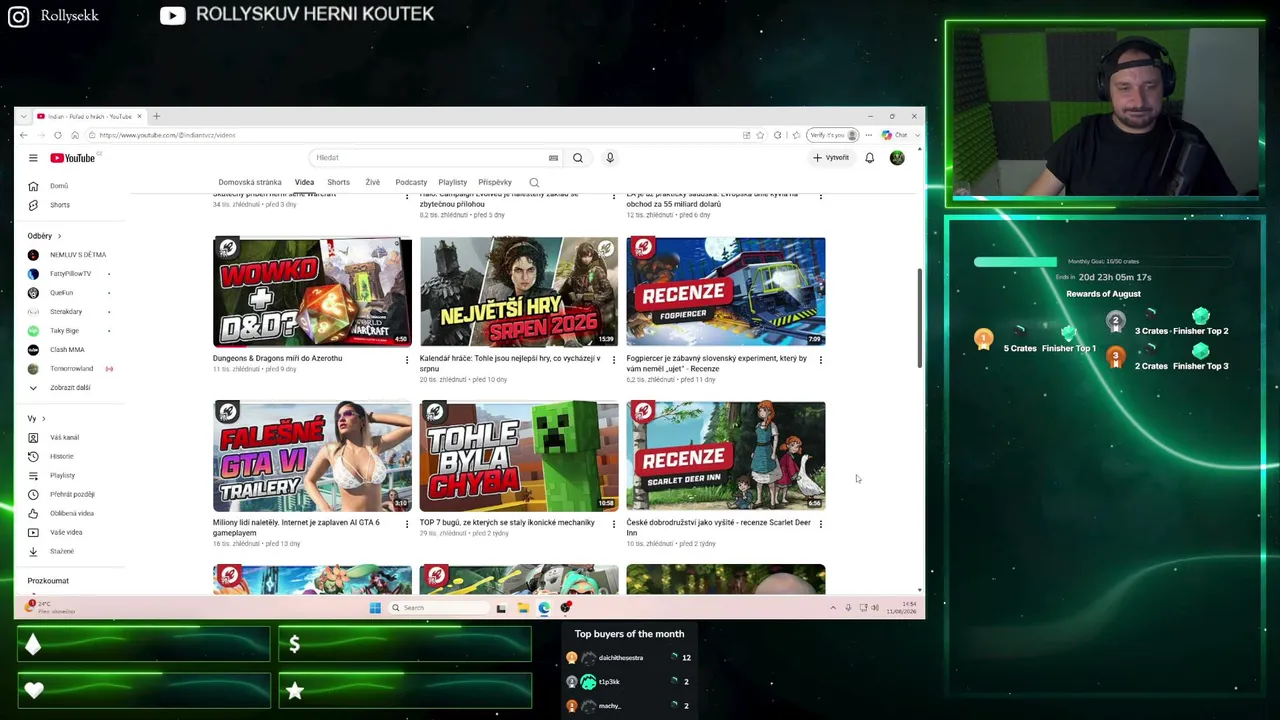
Task: Open the Playlisty channel tab
Action: pos(452,183)
